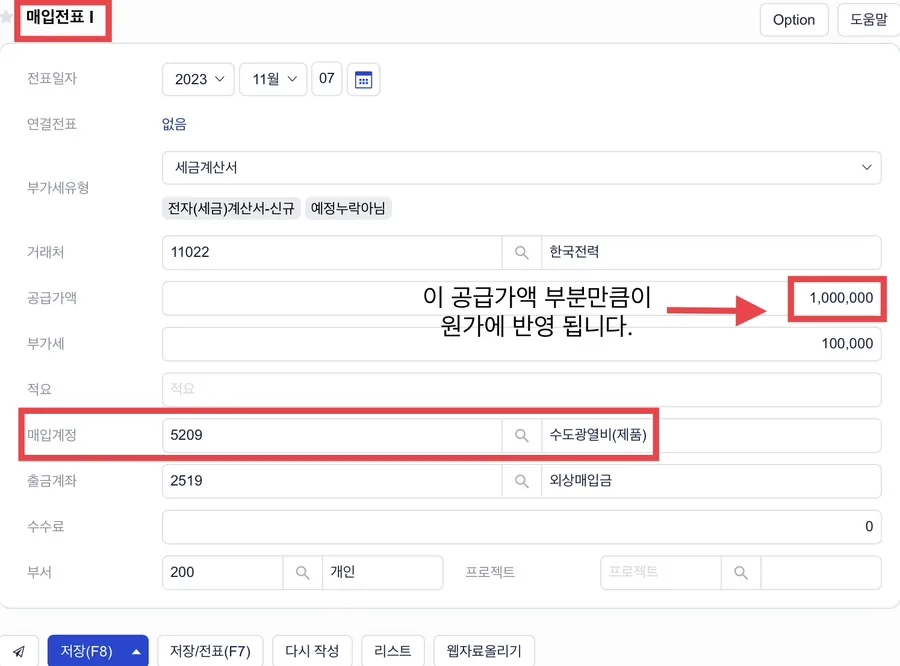900x666 pixels.
Task: Click the 도움말 help button
Action: [868, 20]
